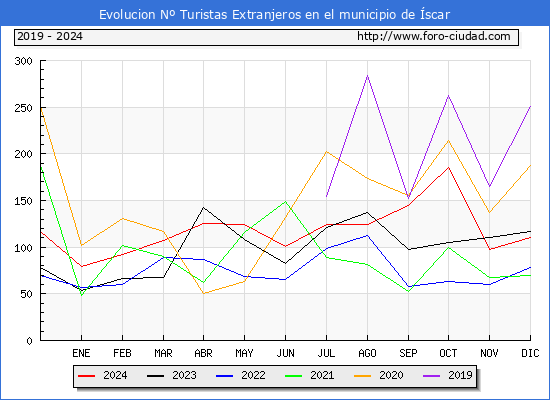Select the 2019 legend label
Image resolution: width=550 pixels, height=400 pixels.
tap(460, 375)
